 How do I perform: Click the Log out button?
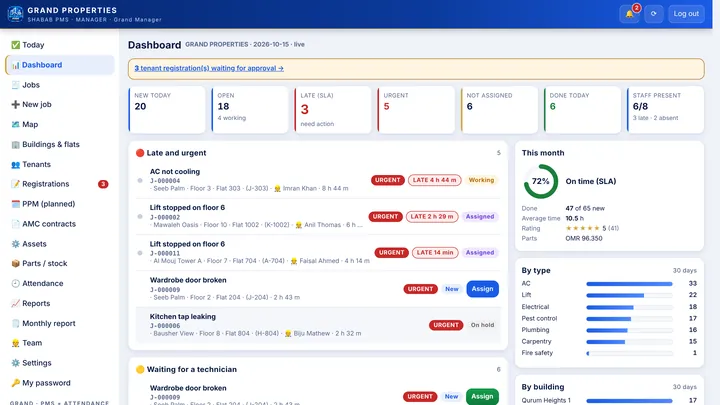(x=686, y=14)
